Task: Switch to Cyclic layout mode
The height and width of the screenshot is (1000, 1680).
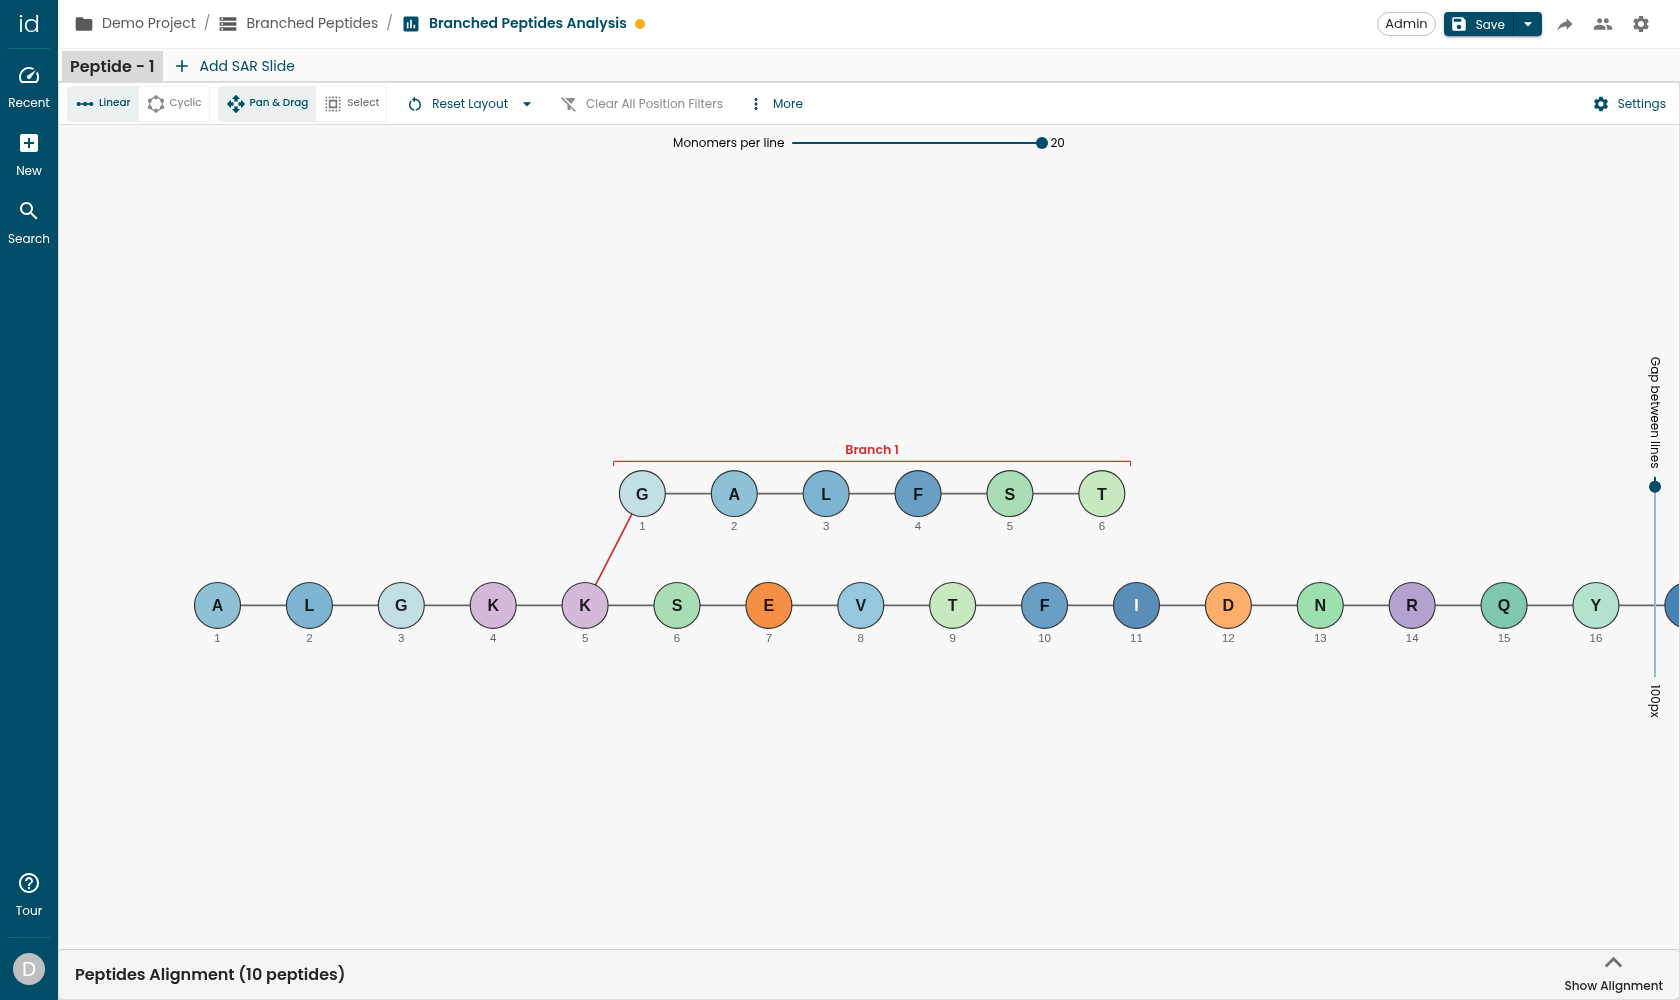Action: pos(175,103)
